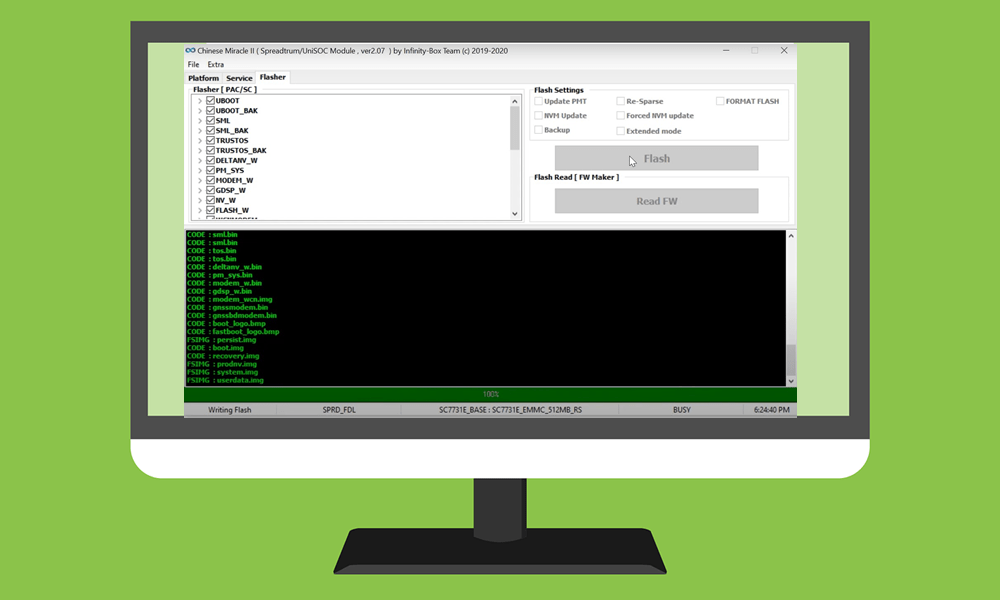Enable the Backup option
The width and height of the screenshot is (1000, 600).
click(538, 130)
